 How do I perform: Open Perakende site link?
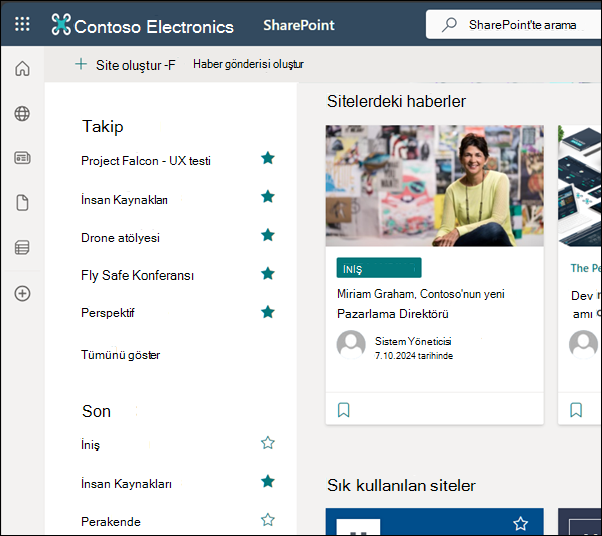pos(111,521)
